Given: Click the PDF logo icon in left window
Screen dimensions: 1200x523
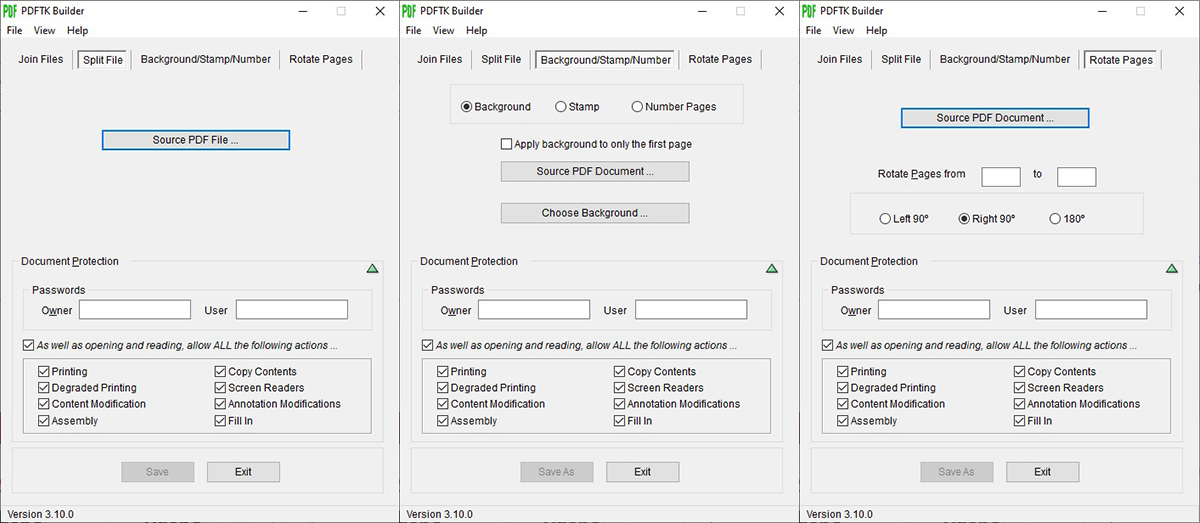Looking at the screenshot, I should pos(12,11).
